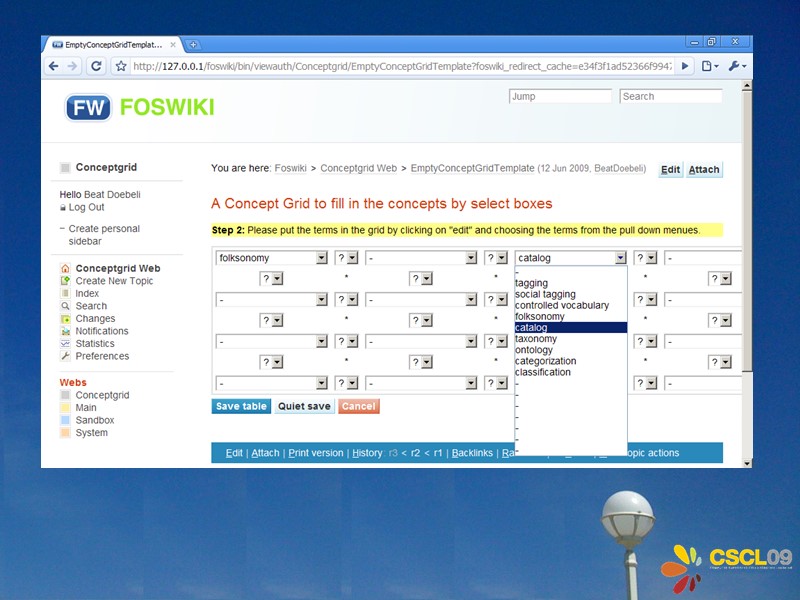Click inside the Jump input field
The image size is (800, 600).
[560, 96]
